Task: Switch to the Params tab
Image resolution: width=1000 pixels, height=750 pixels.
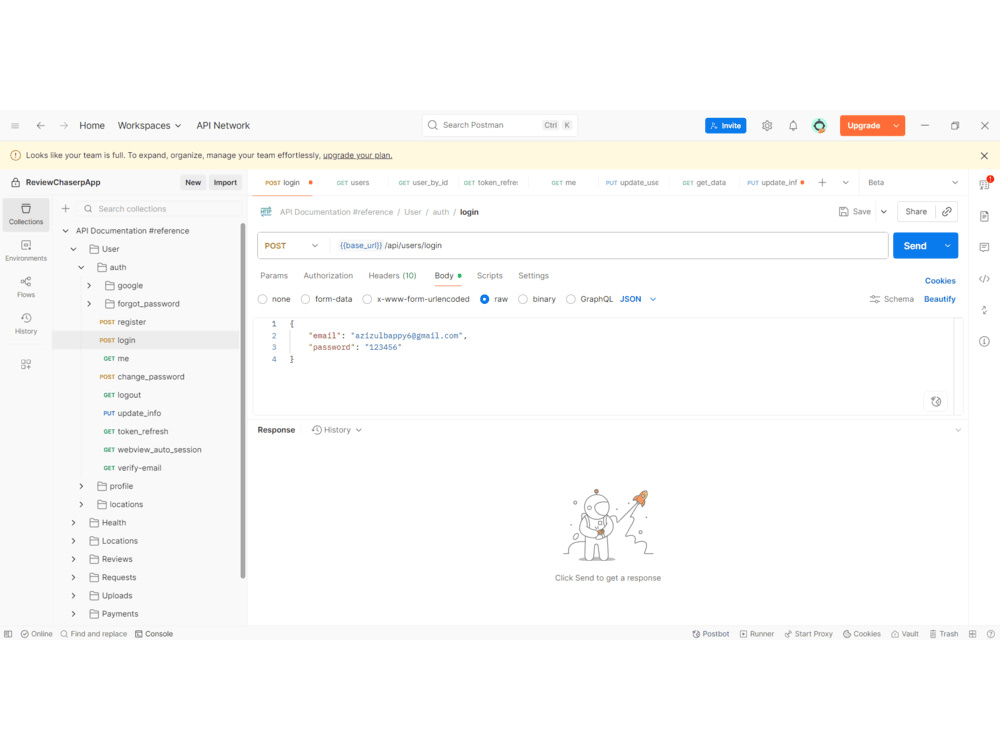Action: (274, 276)
